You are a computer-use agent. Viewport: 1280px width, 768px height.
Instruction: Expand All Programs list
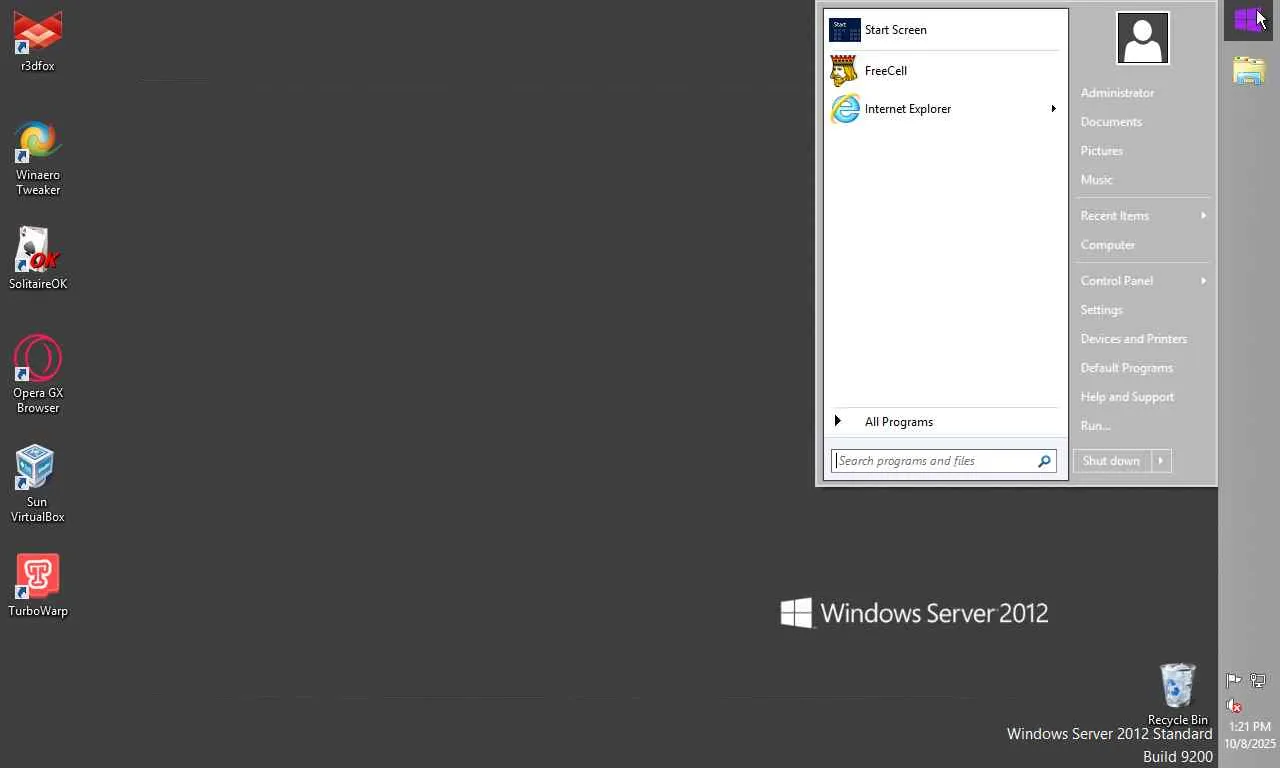point(945,422)
